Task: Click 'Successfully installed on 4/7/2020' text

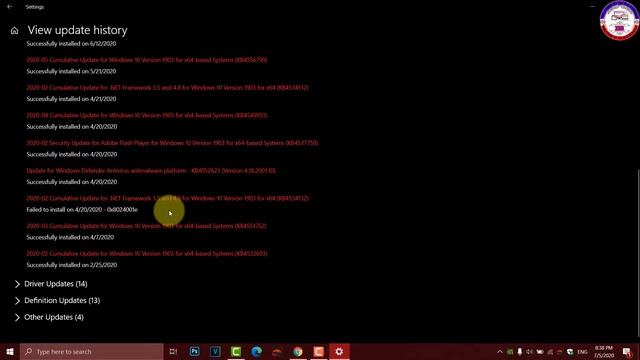Action: pos(70,237)
